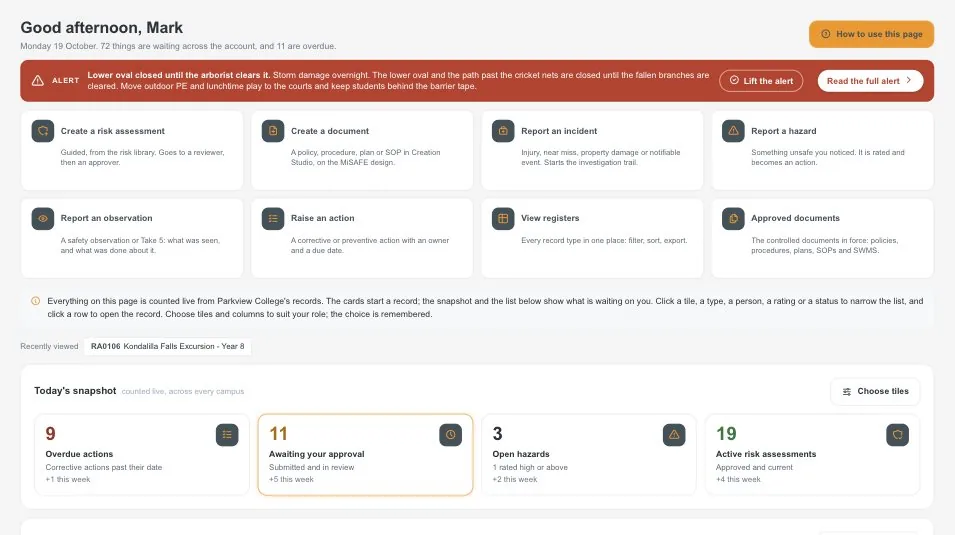The width and height of the screenshot is (955, 535).
Task: Click the Good afternoon, Mark heading
Action: (102, 27)
